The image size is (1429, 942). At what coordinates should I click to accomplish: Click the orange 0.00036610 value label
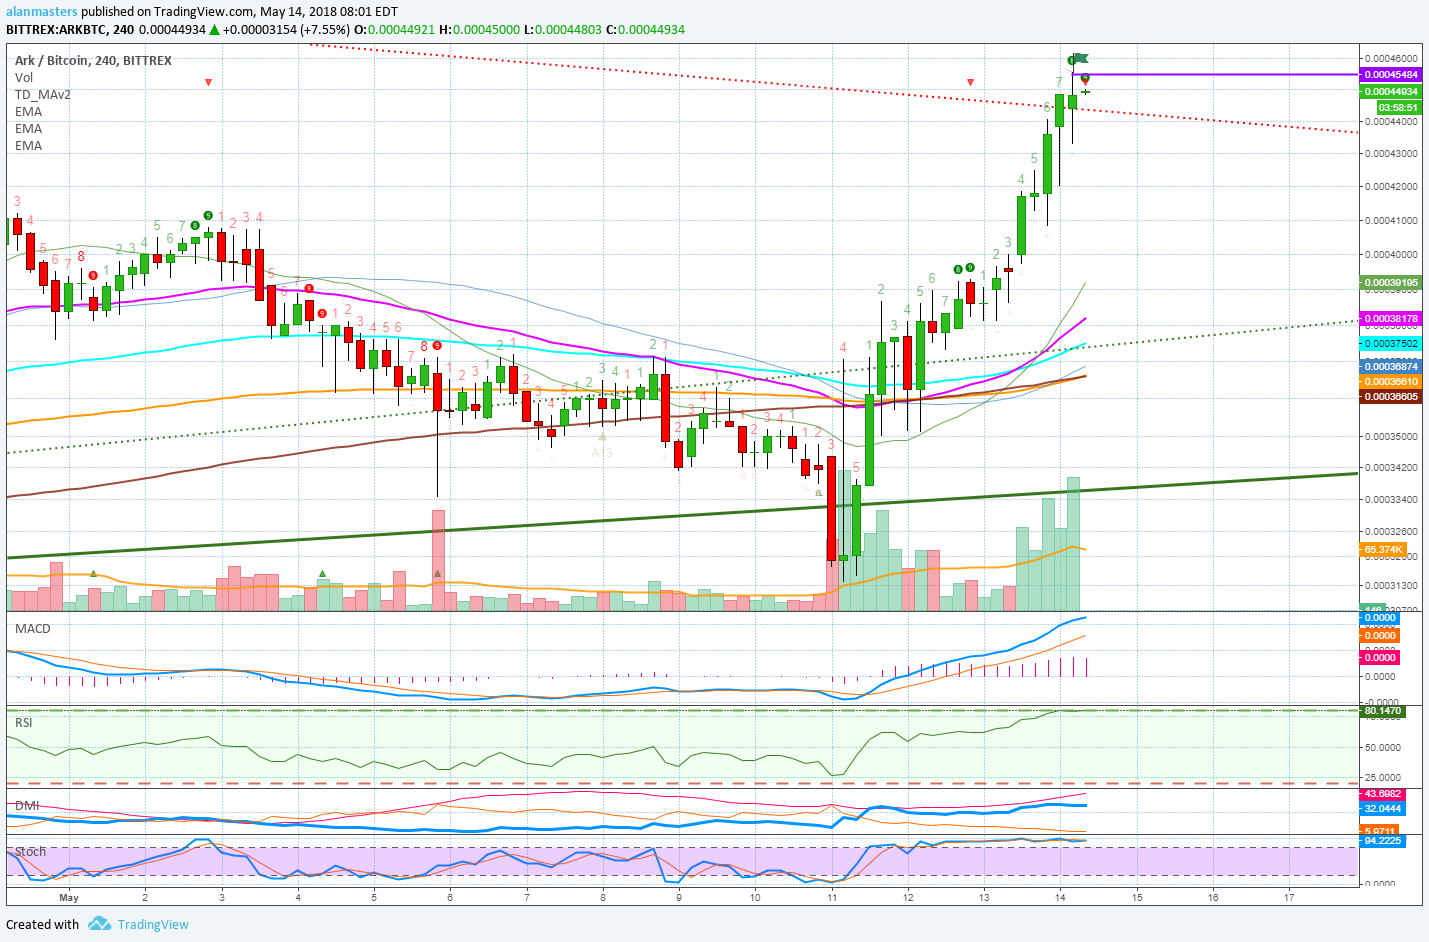[1391, 381]
